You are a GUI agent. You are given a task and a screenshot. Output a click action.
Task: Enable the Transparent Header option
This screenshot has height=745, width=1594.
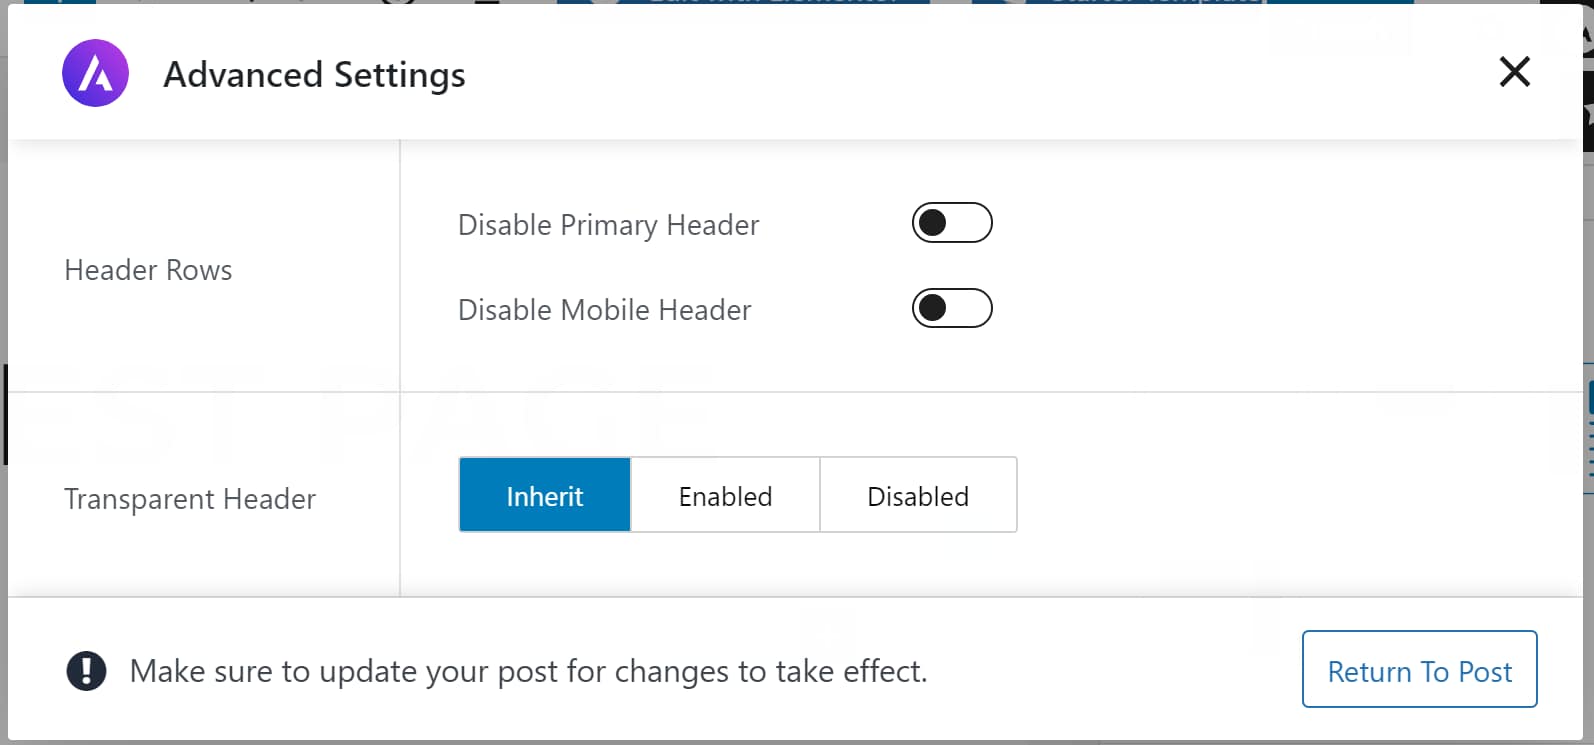(x=724, y=494)
